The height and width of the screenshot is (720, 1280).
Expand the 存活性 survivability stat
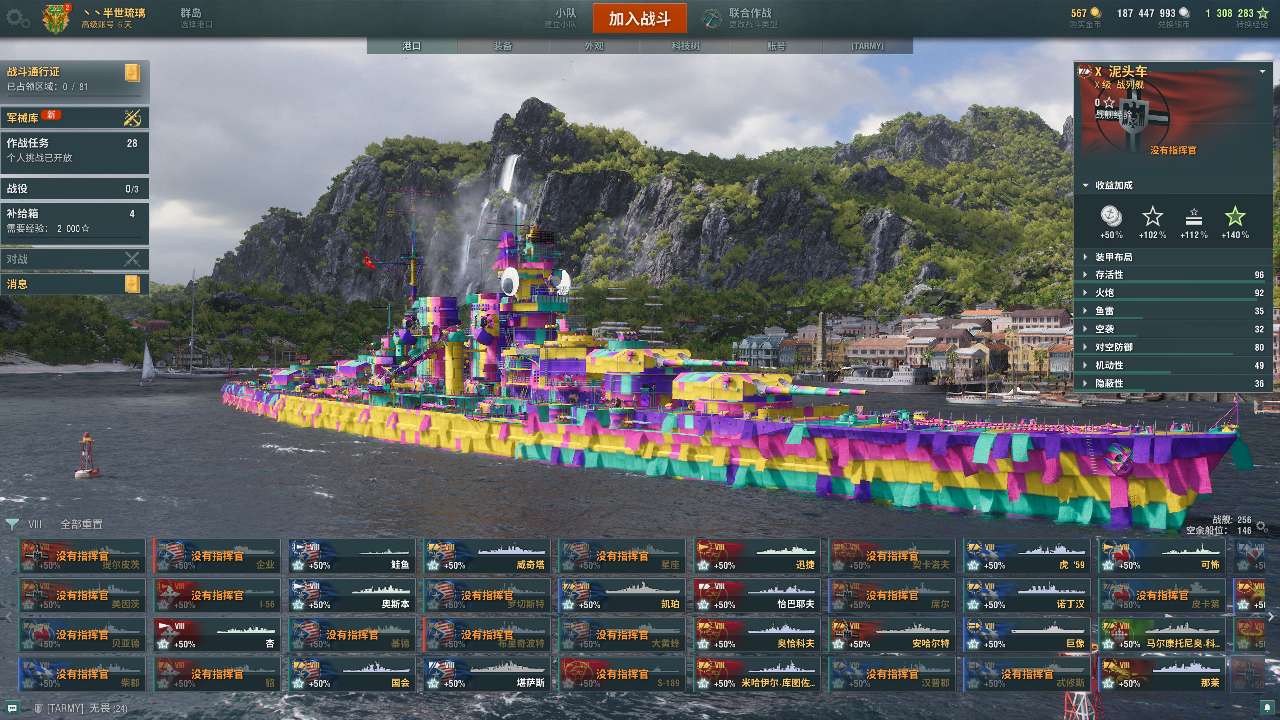tap(1173, 275)
